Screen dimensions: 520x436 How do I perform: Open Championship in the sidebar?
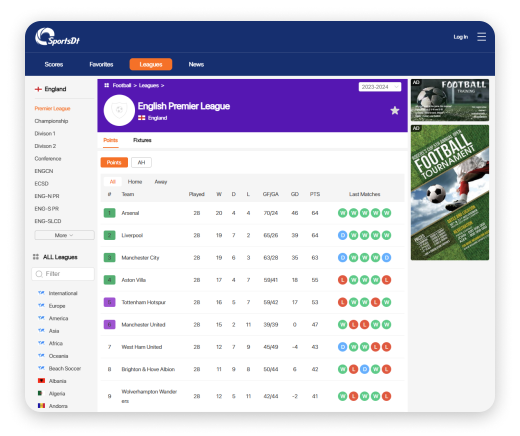[51, 121]
